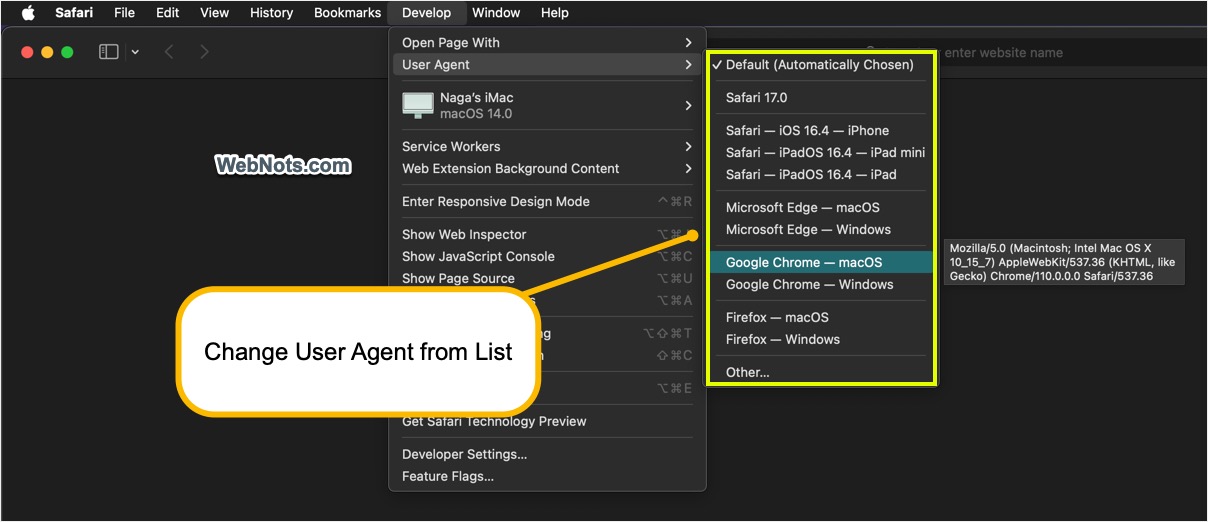The height and width of the screenshot is (522, 1208).
Task: Select Google Chrome — Windows user agent
Action: click(x=821, y=284)
